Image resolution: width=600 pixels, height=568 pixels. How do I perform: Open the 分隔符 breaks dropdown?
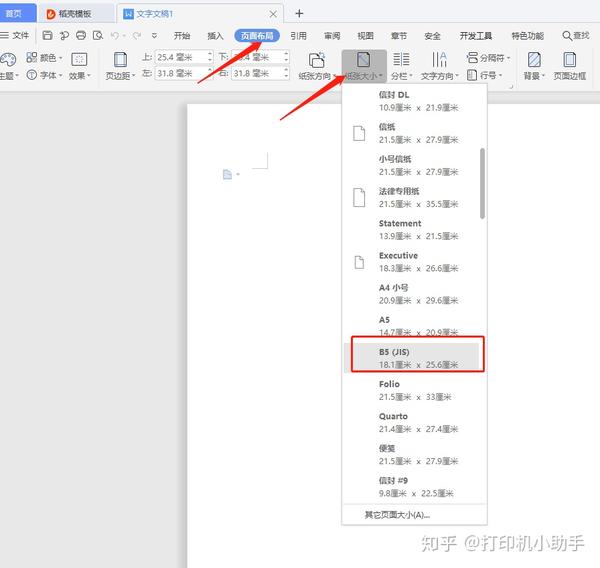tap(488, 58)
